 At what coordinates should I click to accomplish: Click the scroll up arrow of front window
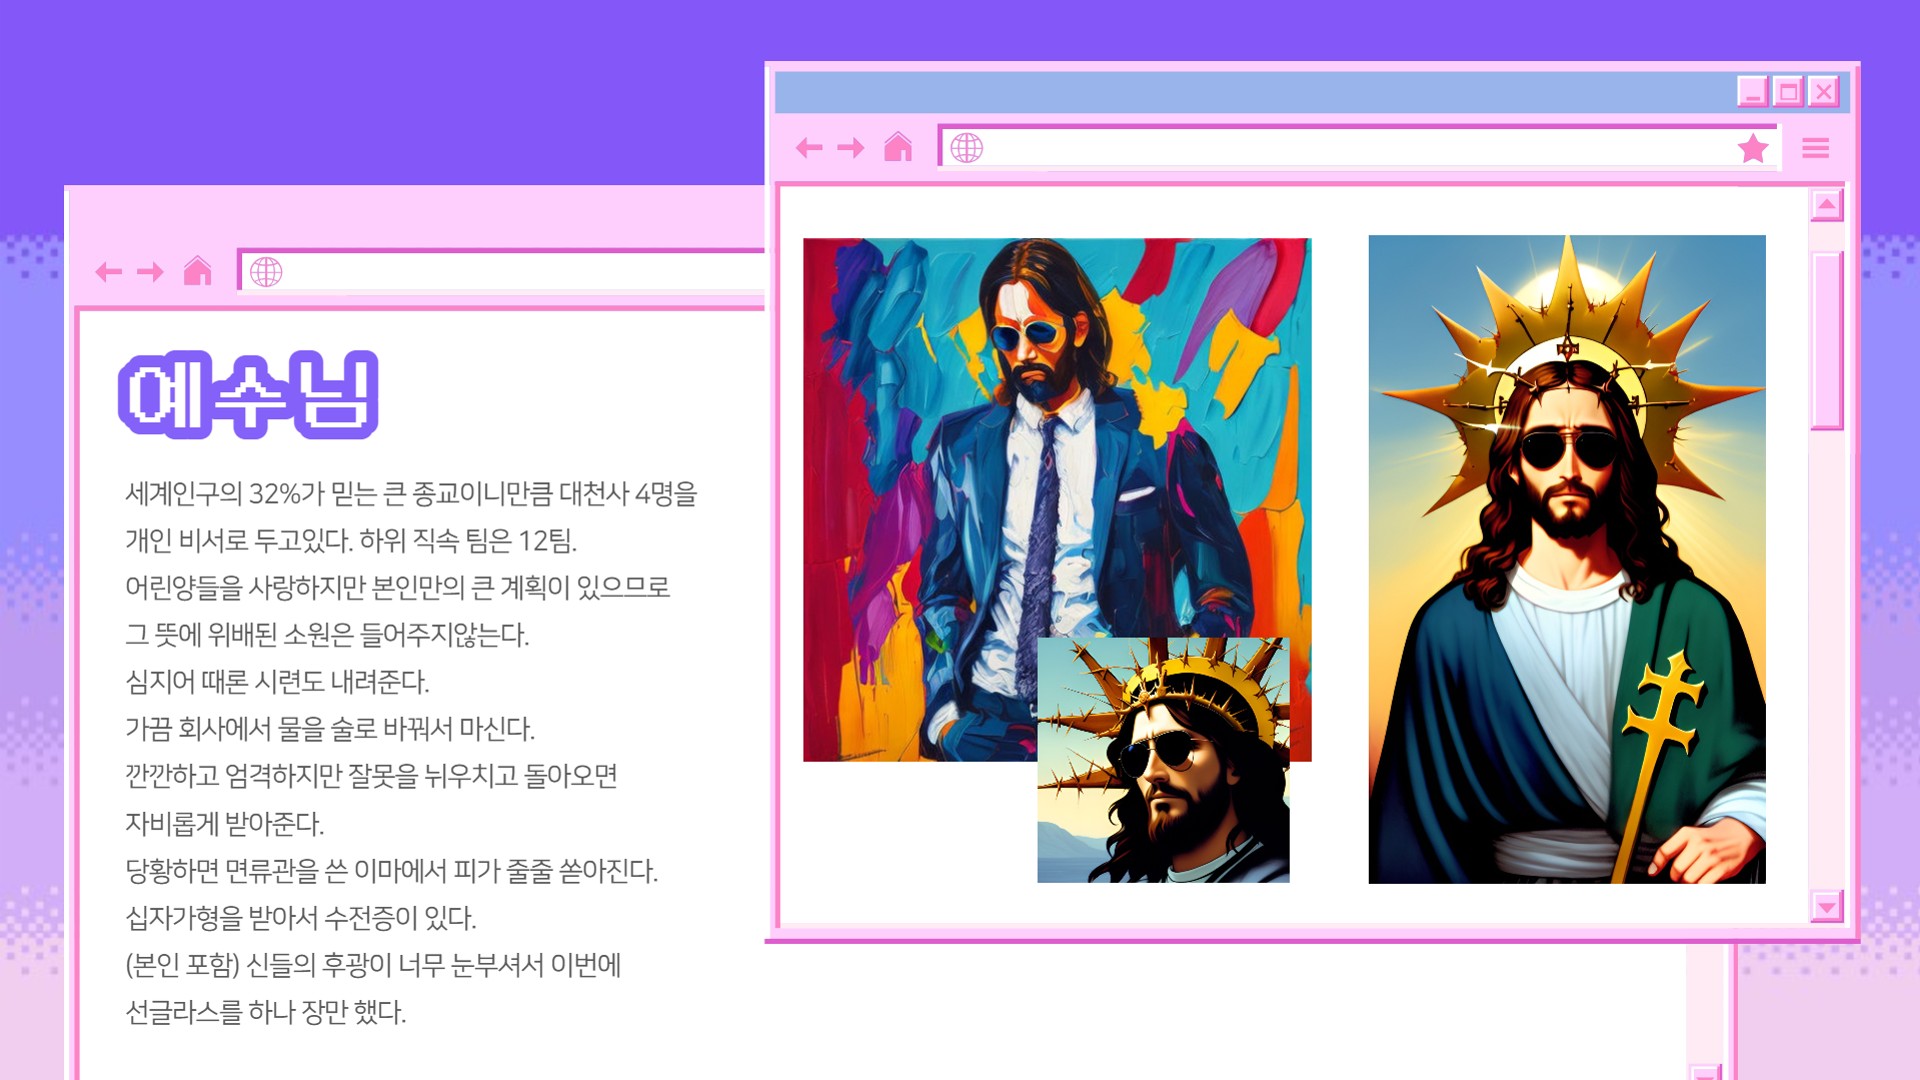pyautogui.click(x=1826, y=205)
